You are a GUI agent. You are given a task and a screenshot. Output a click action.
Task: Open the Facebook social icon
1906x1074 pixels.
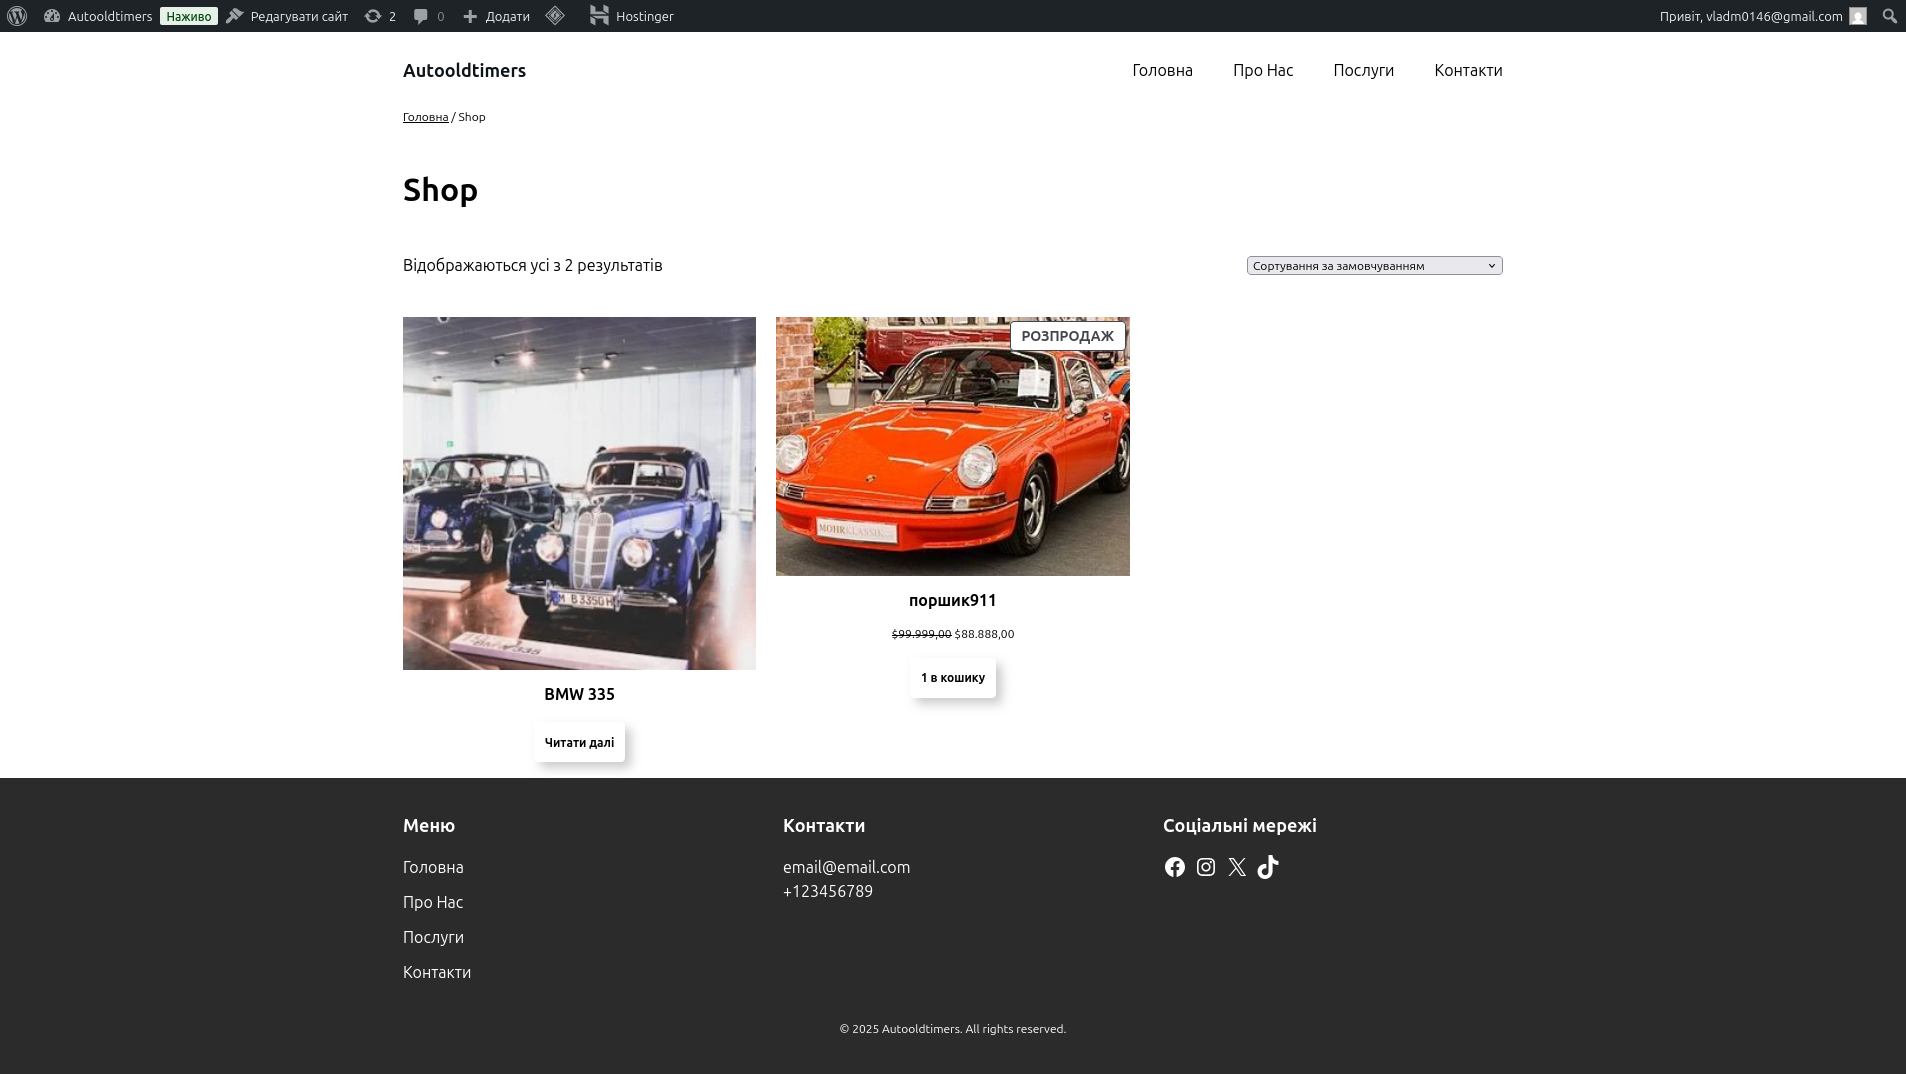click(1175, 867)
